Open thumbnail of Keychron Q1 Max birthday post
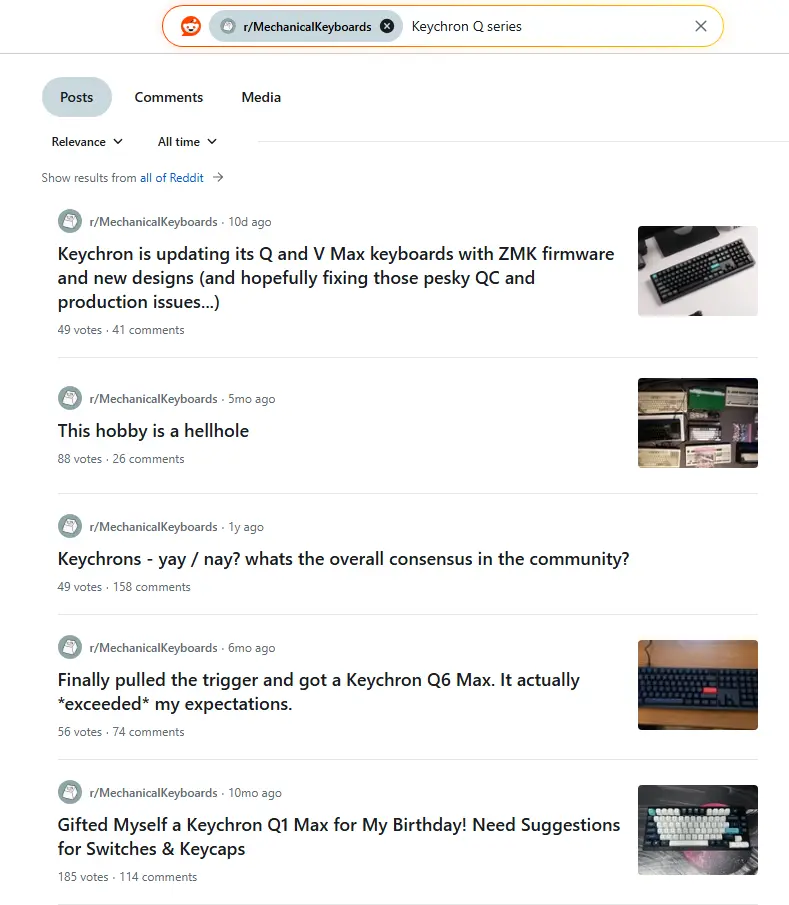The height and width of the screenshot is (905, 789). pyautogui.click(x=698, y=829)
